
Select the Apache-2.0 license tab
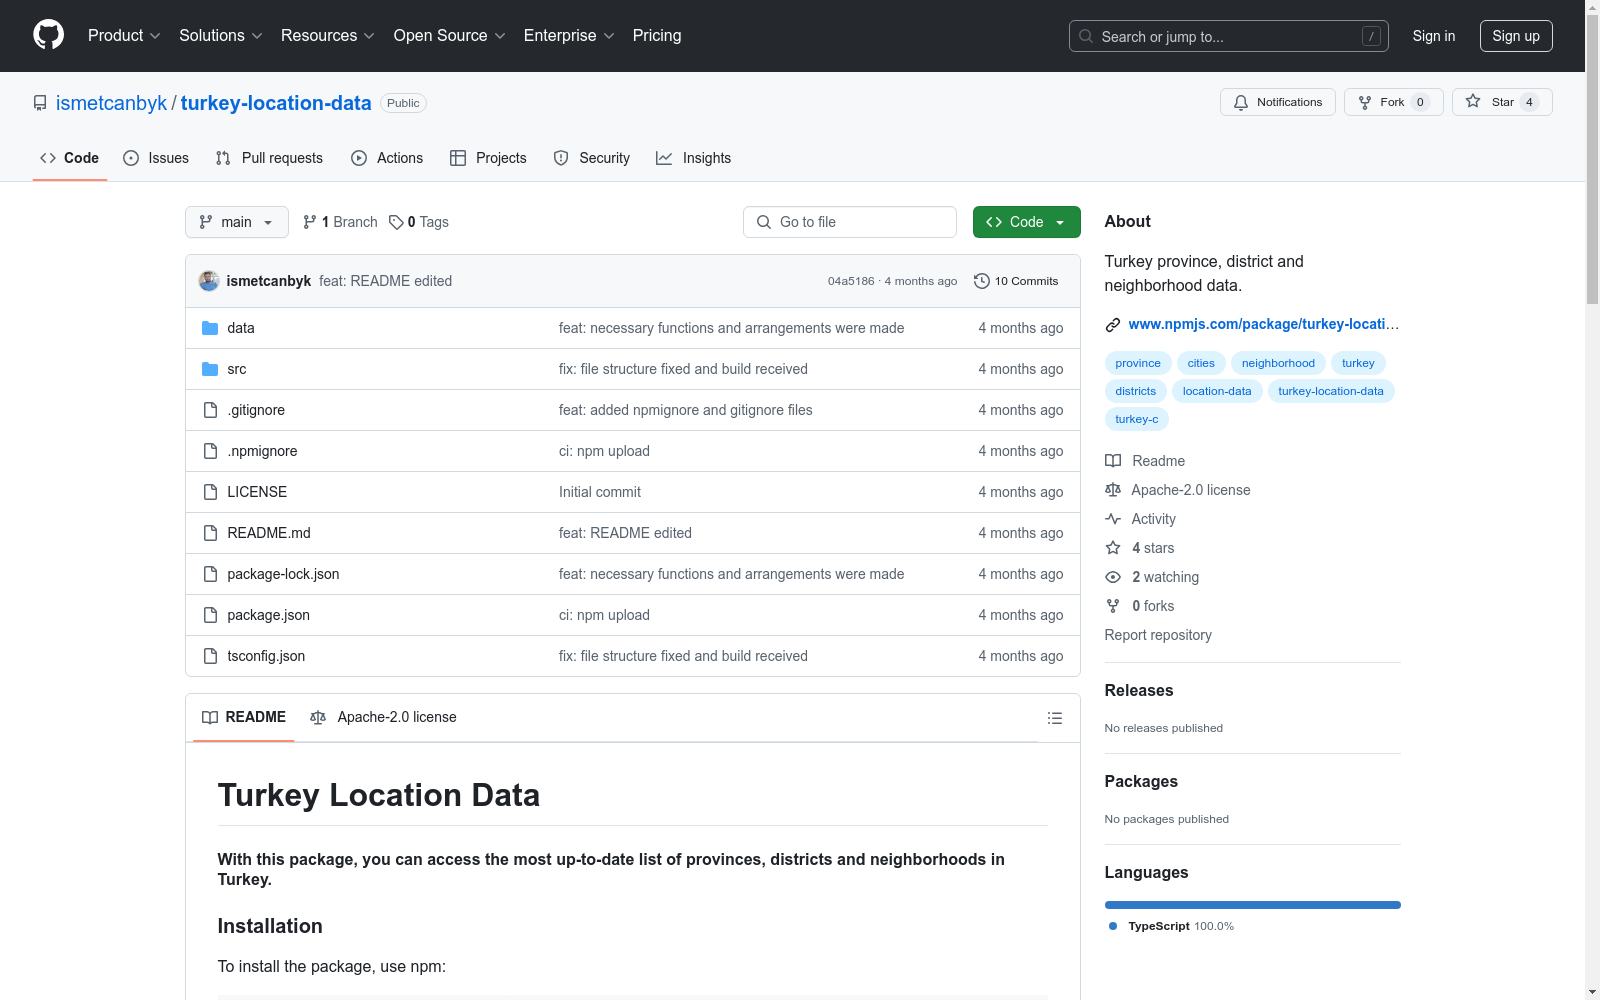coord(384,717)
